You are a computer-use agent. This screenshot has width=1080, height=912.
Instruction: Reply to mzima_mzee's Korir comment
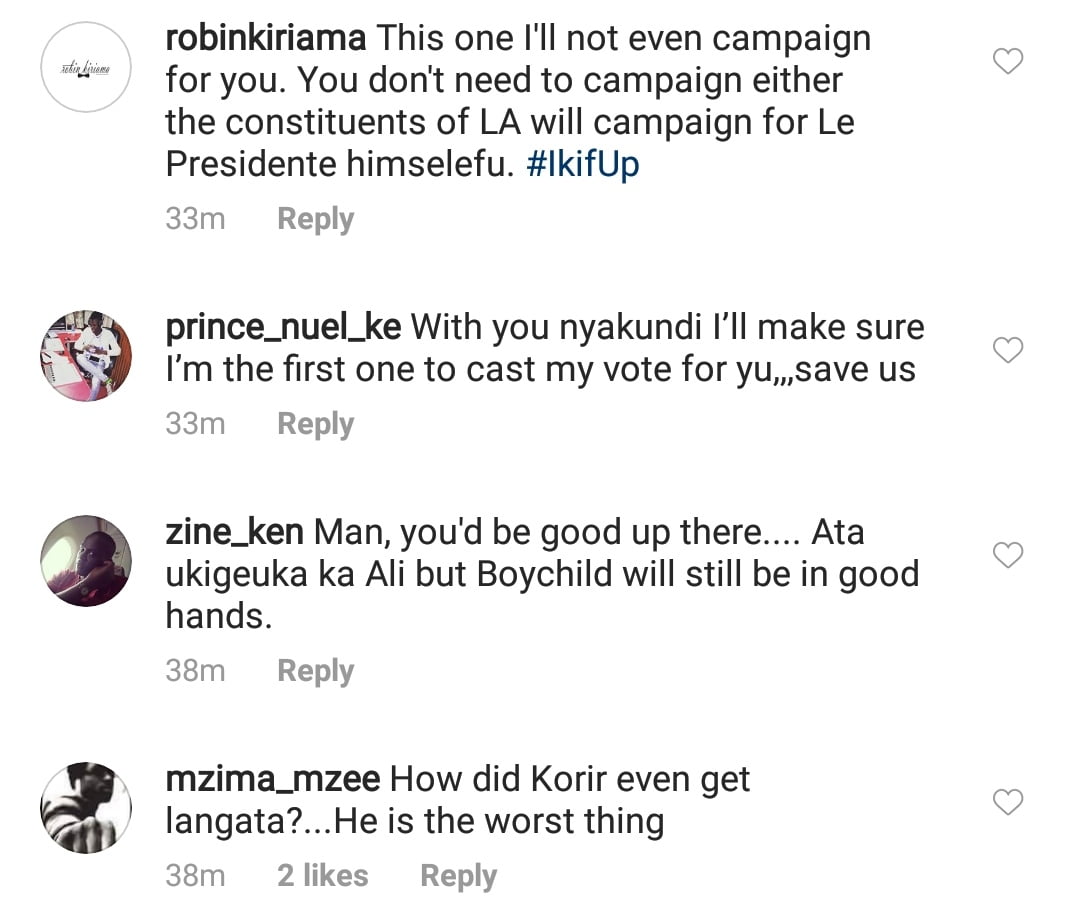[x=458, y=876]
